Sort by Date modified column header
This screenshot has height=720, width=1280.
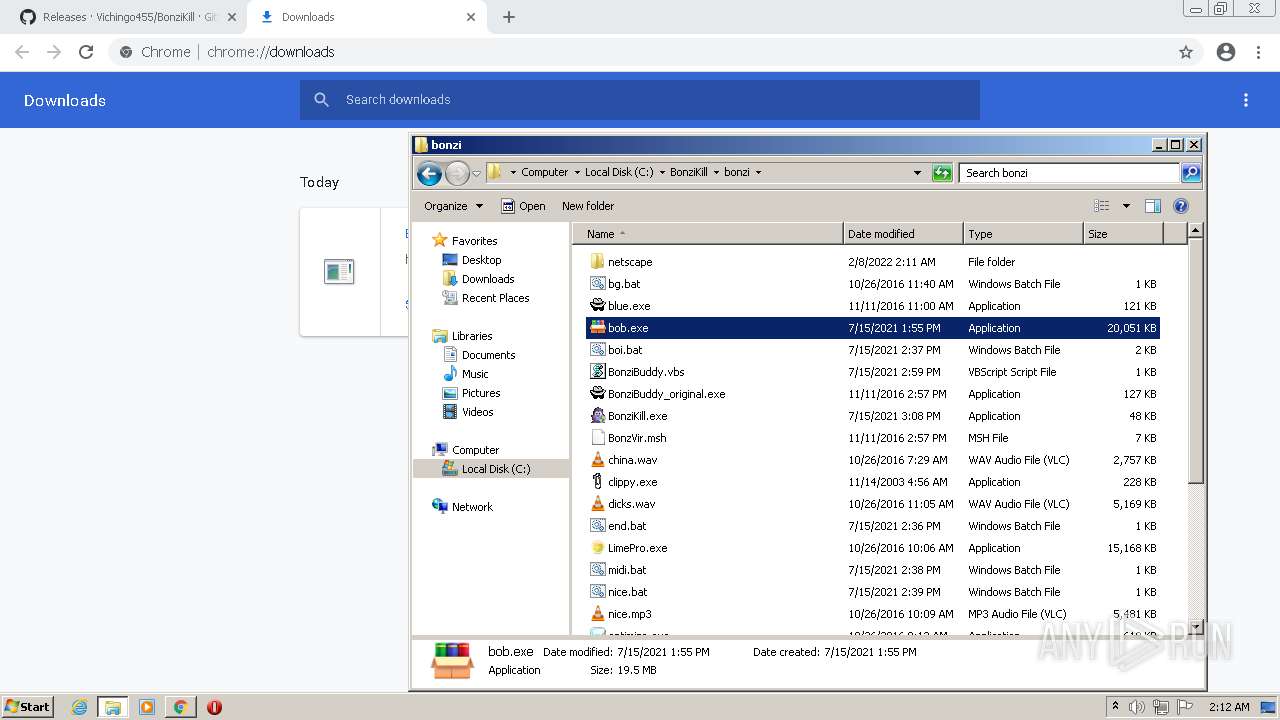(x=903, y=234)
